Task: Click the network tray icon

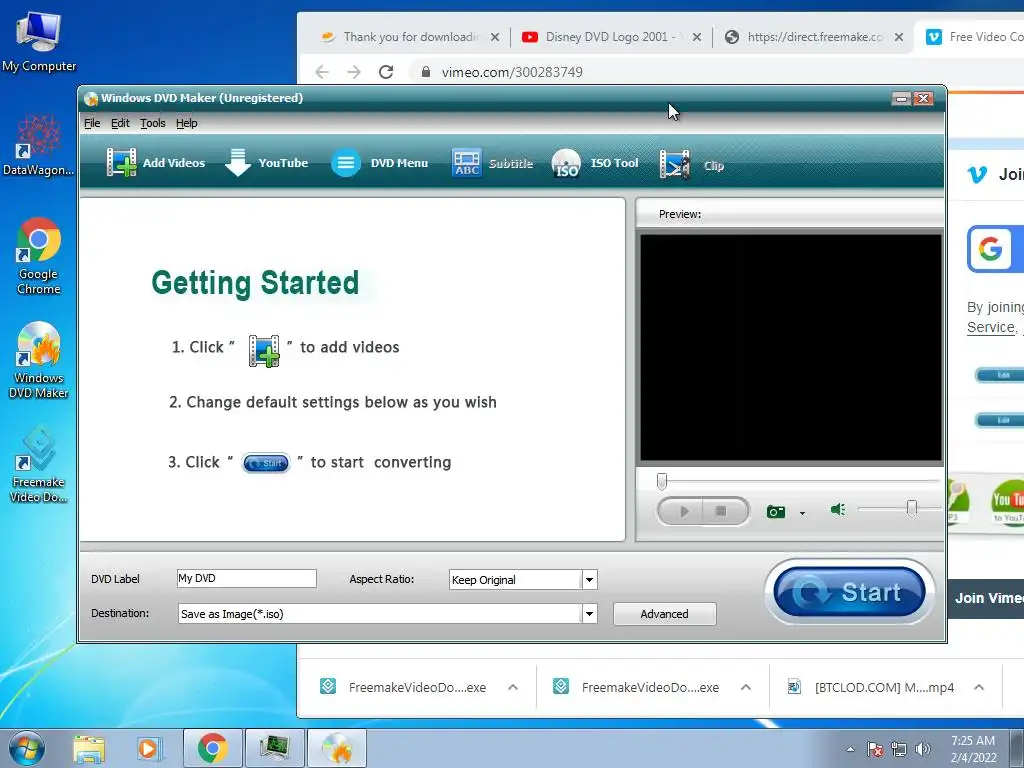Action: tap(899, 749)
